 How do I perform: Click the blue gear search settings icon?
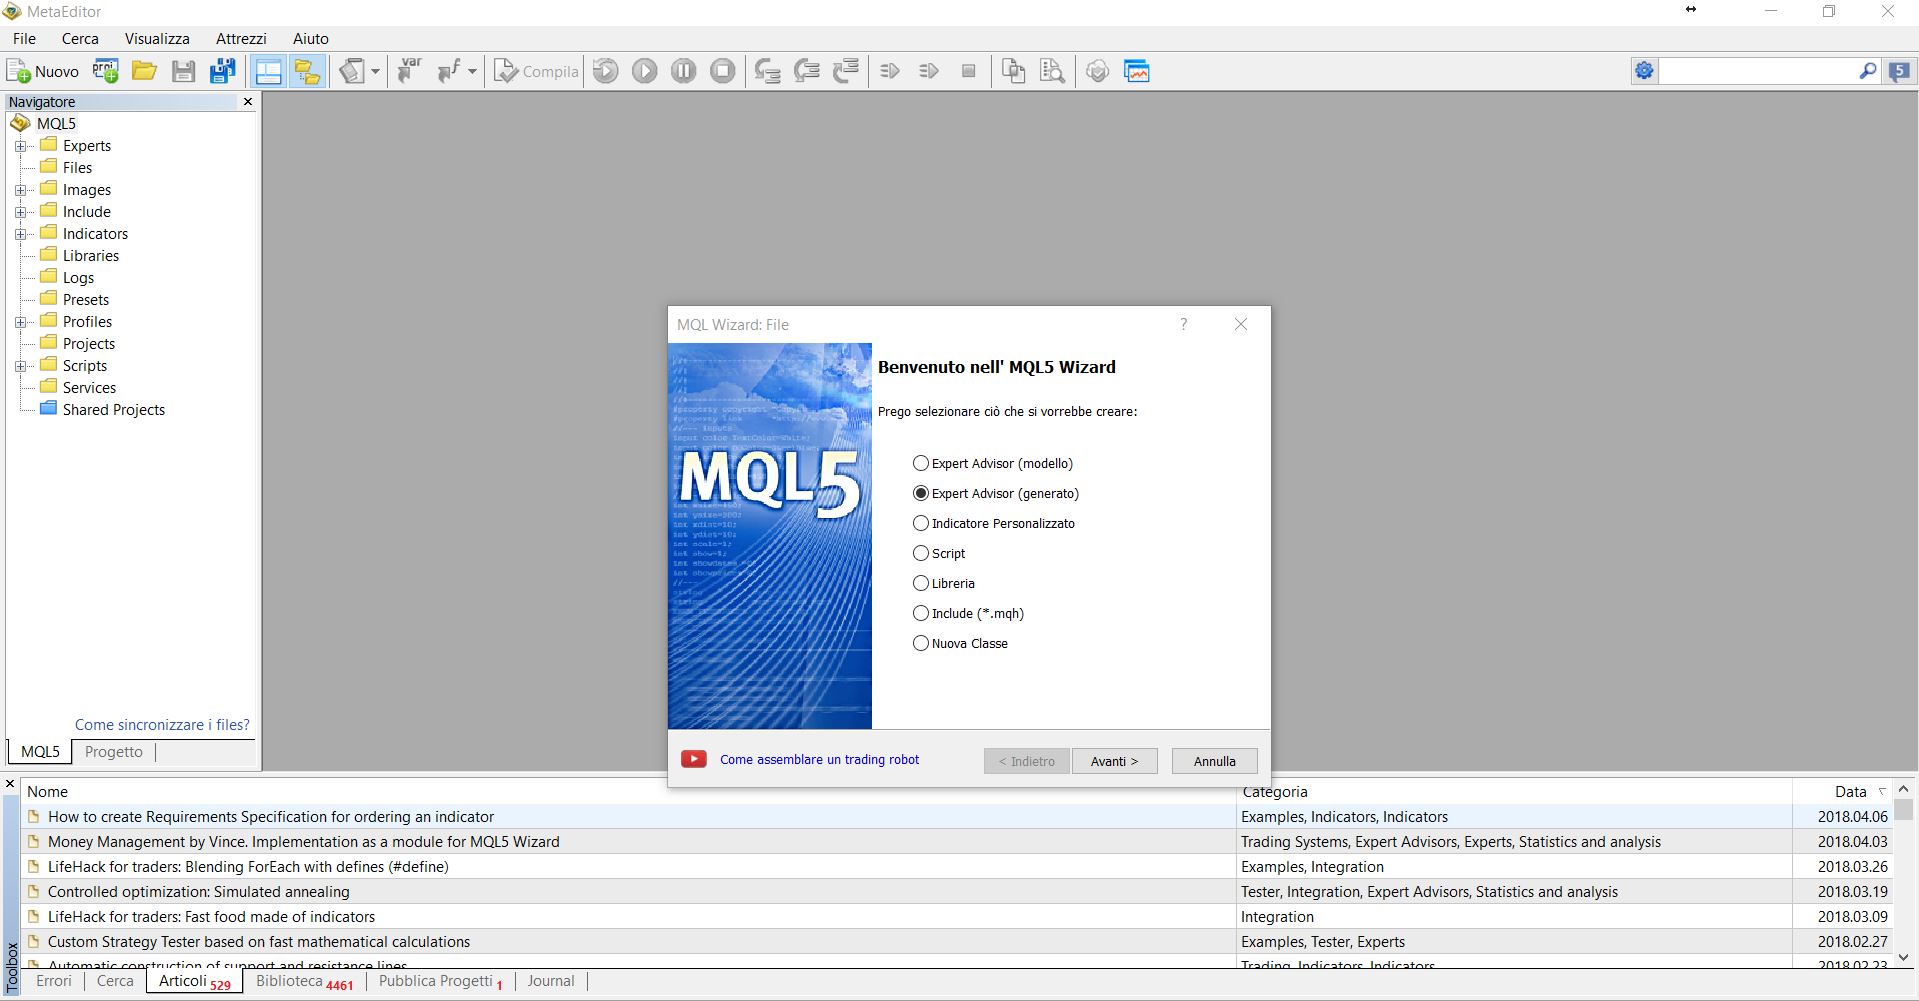[x=1645, y=71]
